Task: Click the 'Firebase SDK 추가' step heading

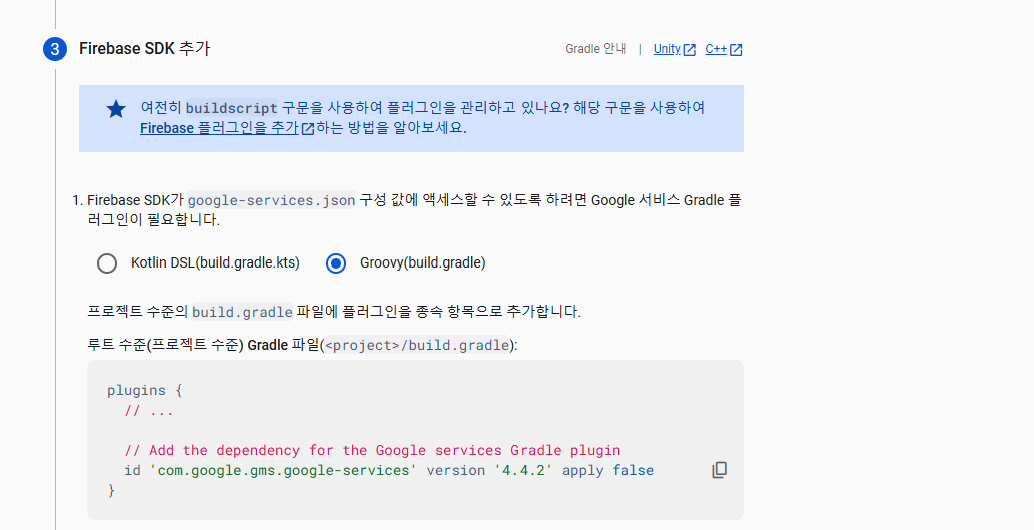Action: pyautogui.click(x=144, y=49)
